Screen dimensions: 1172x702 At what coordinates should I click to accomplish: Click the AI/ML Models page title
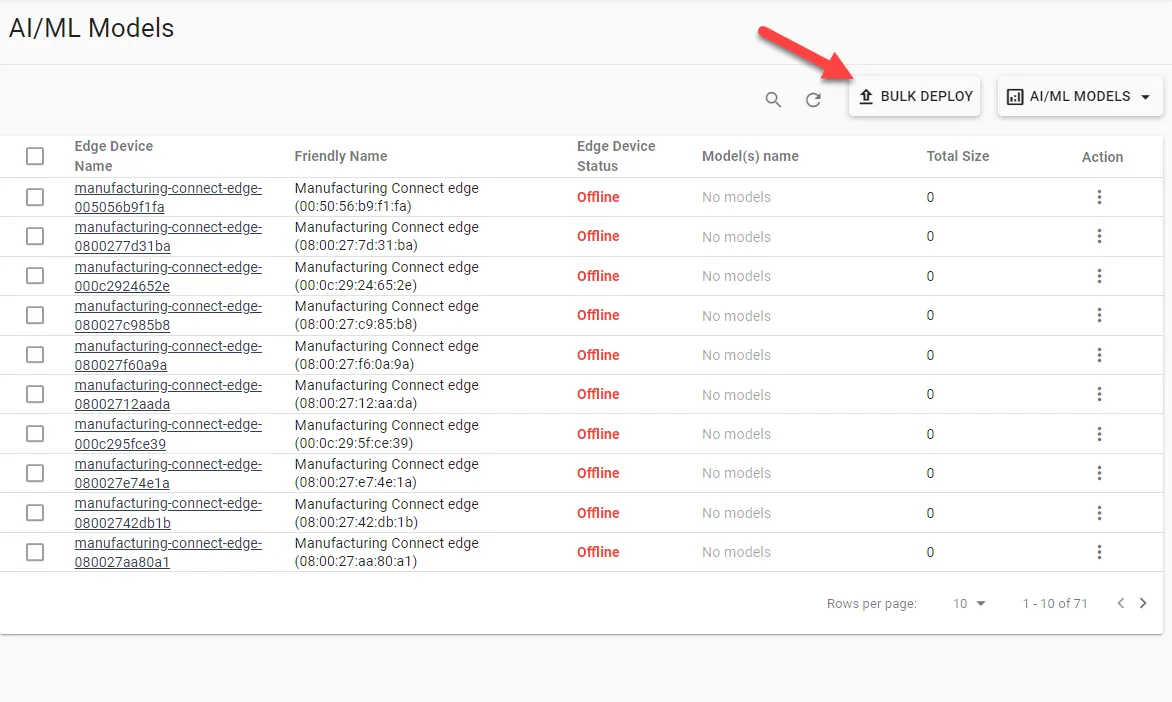tap(91, 28)
